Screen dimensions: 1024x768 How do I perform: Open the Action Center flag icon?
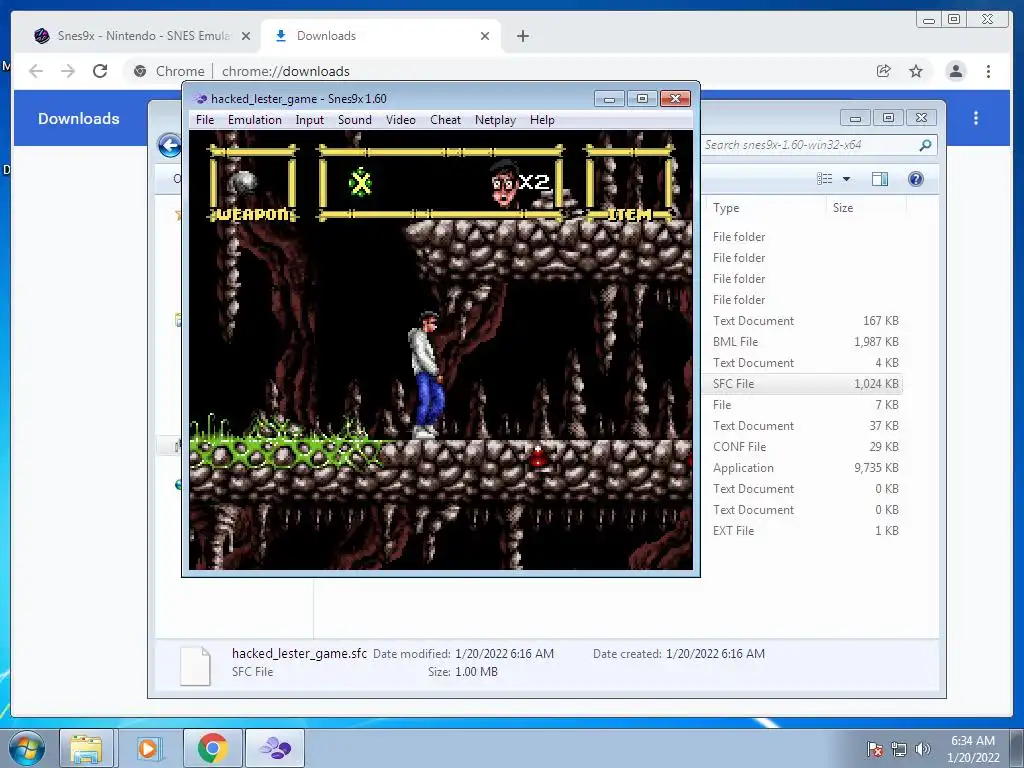875,749
